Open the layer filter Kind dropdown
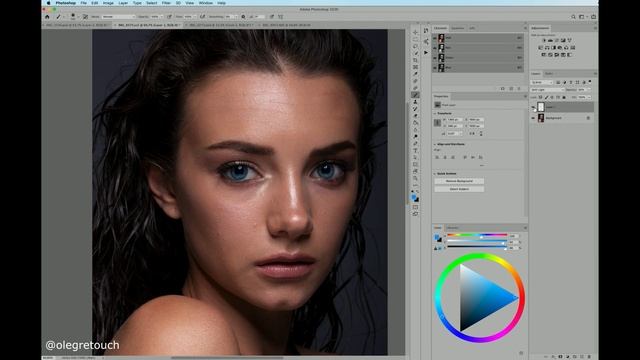The width and height of the screenshot is (640, 360). (542, 82)
